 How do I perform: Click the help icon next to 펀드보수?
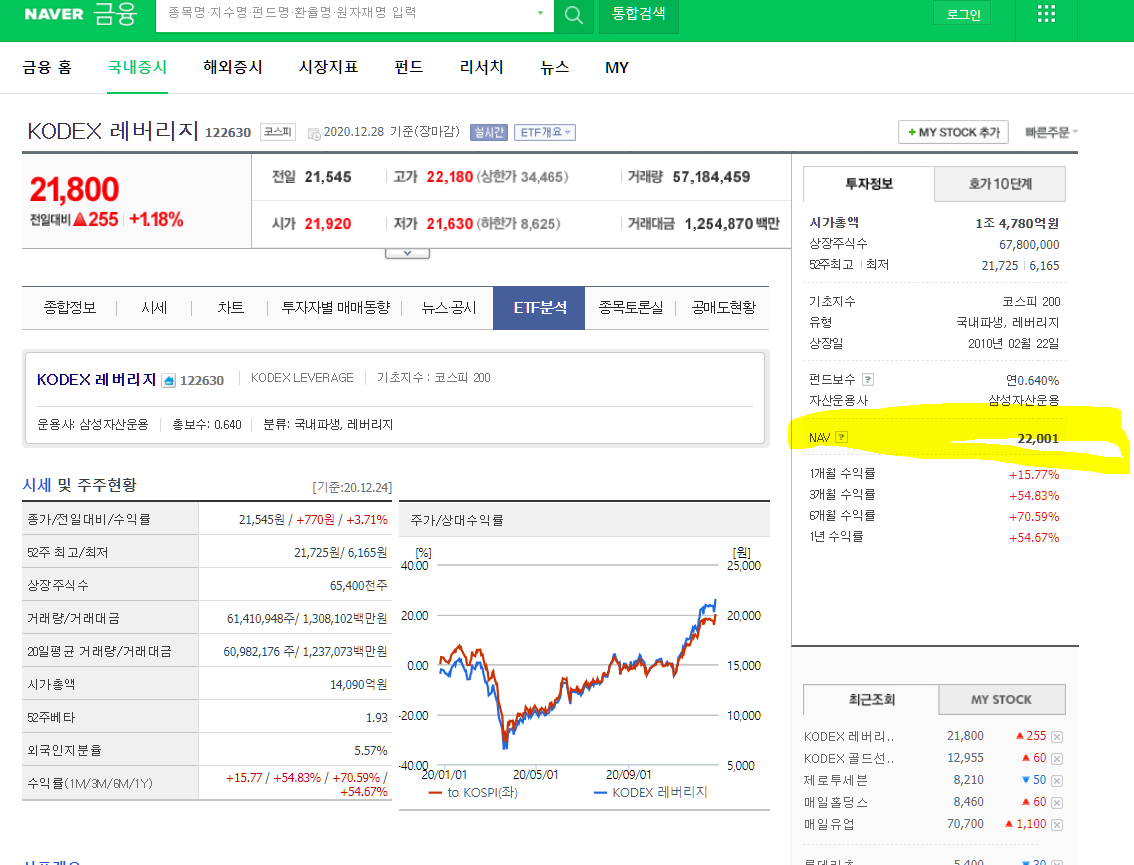868,380
